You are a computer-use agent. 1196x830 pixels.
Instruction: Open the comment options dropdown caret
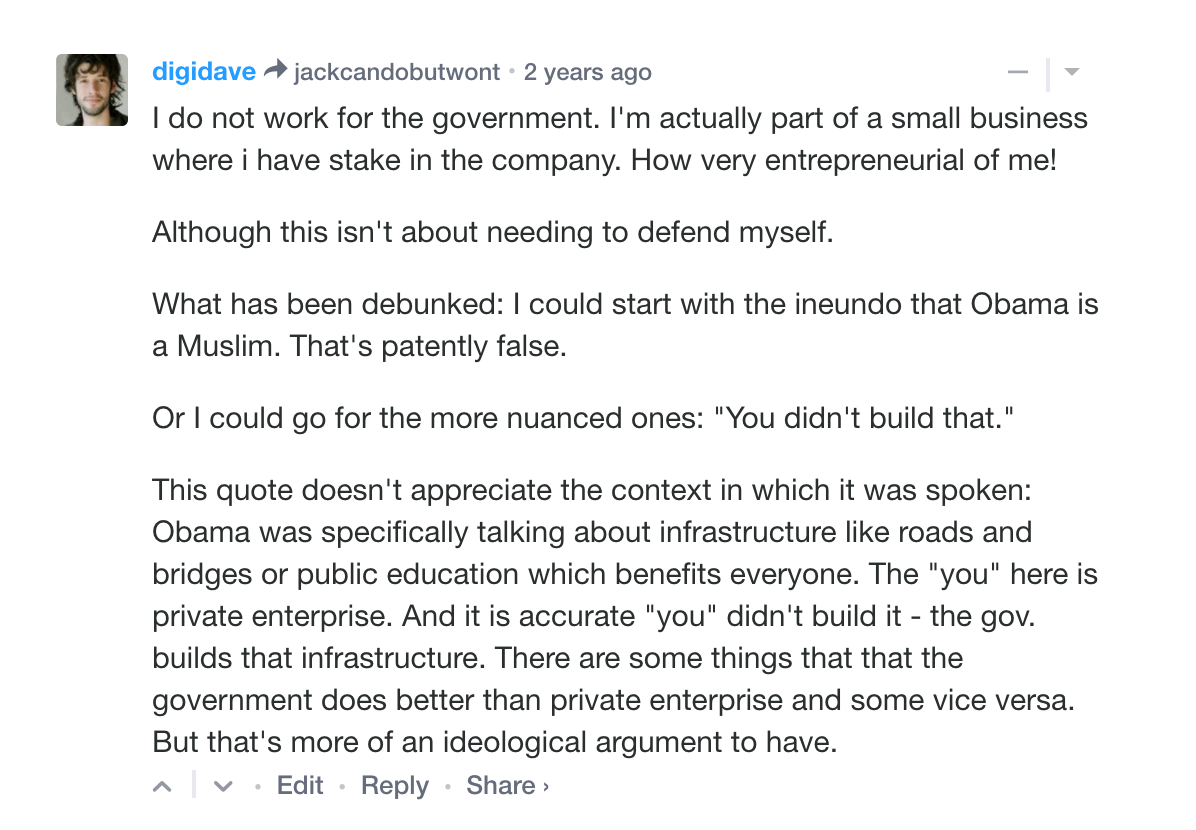pos(1072,73)
